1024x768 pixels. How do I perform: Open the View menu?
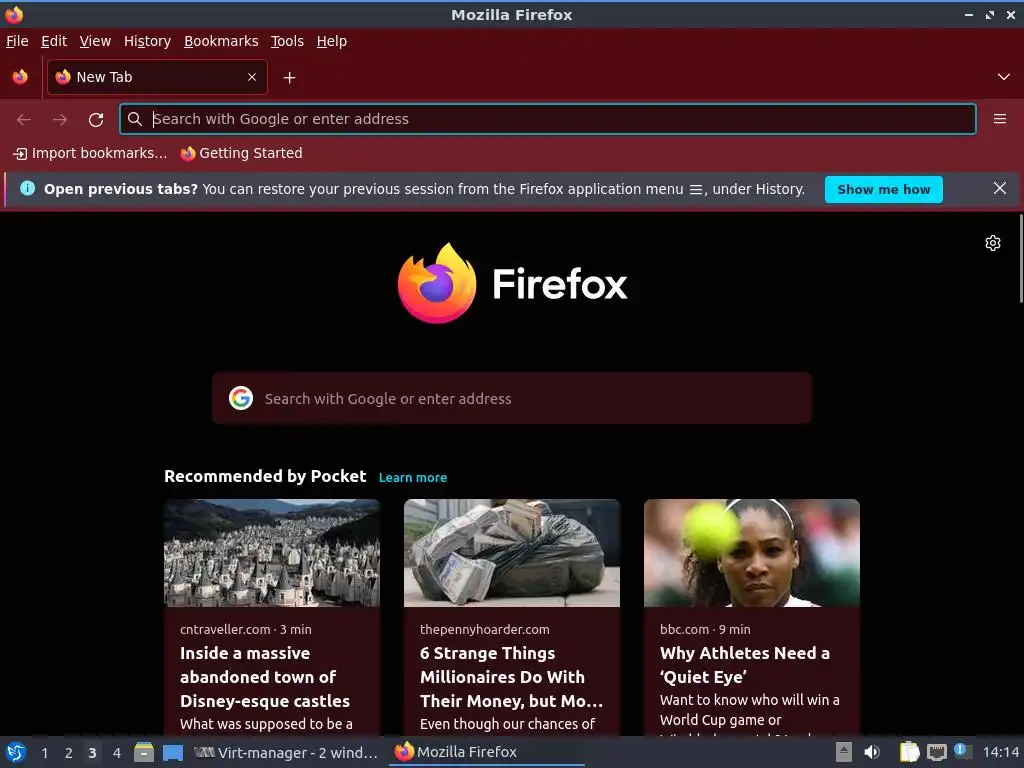pos(95,41)
